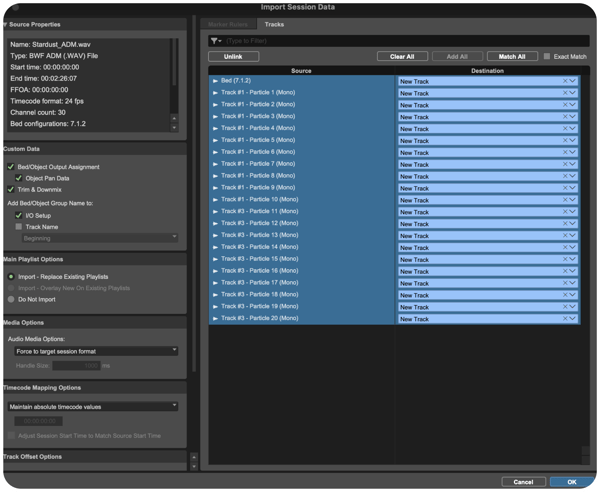Image resolution: width=600 pixels, height=492 pixels.
Task: Clear destination X for Particle 19 row
Action: (565, 306)
